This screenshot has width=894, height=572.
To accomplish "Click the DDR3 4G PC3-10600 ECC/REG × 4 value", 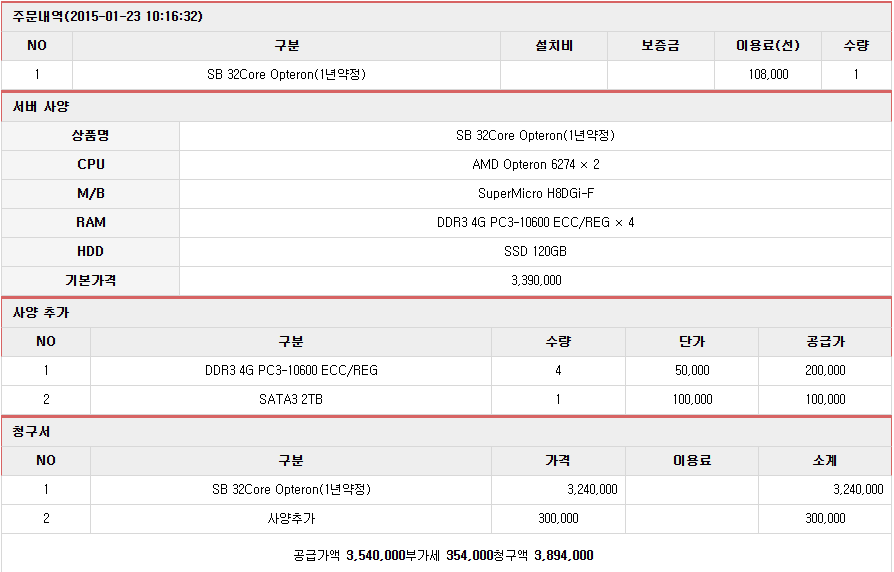I will pyautogui.click(x=535, y=222).
